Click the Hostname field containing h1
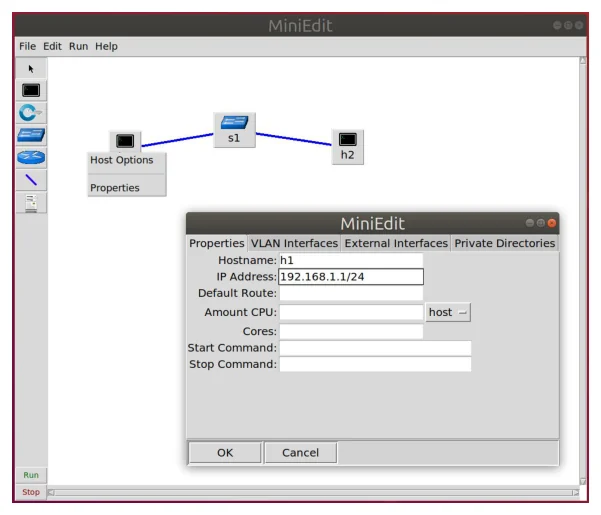This screenshot has width=601, height=515. tap(351, 260)
